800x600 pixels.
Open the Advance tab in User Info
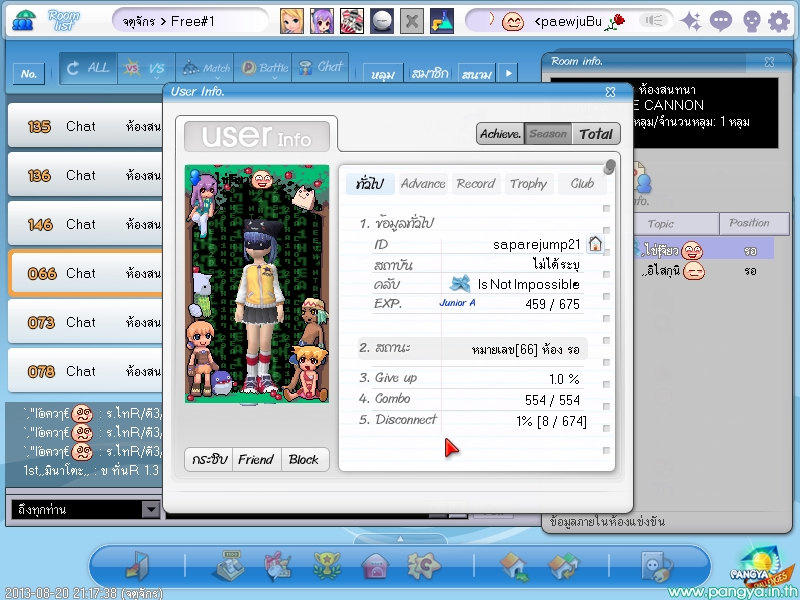click(423, 184)
